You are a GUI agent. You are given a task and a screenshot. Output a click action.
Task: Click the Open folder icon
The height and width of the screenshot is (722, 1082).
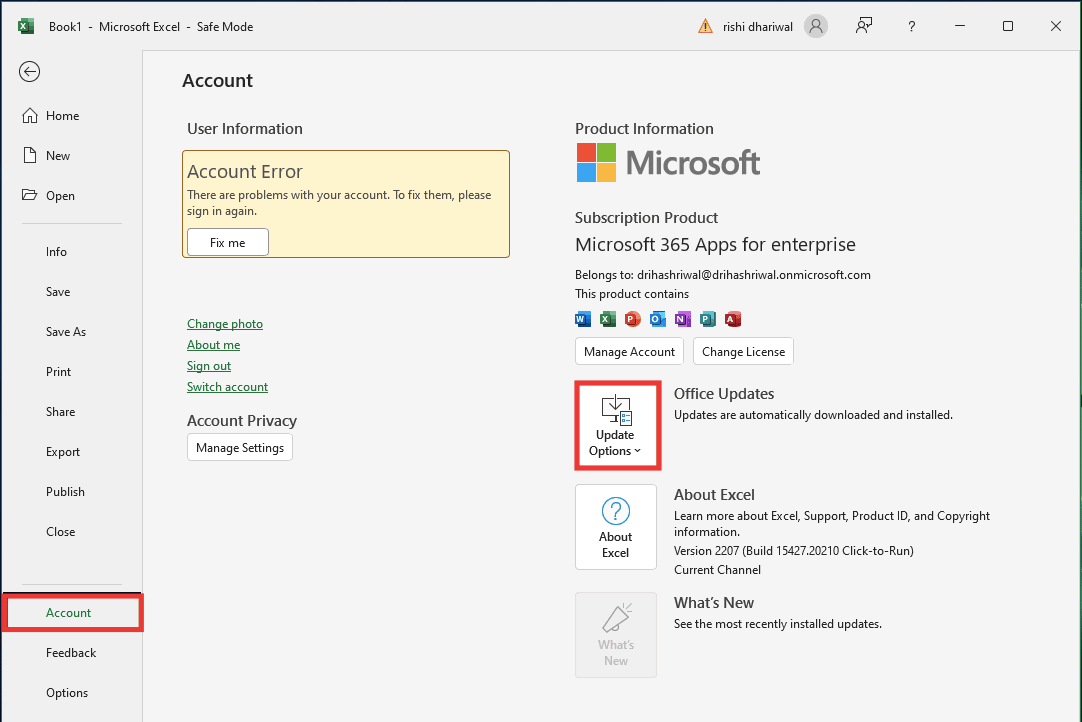pos(30,196)
